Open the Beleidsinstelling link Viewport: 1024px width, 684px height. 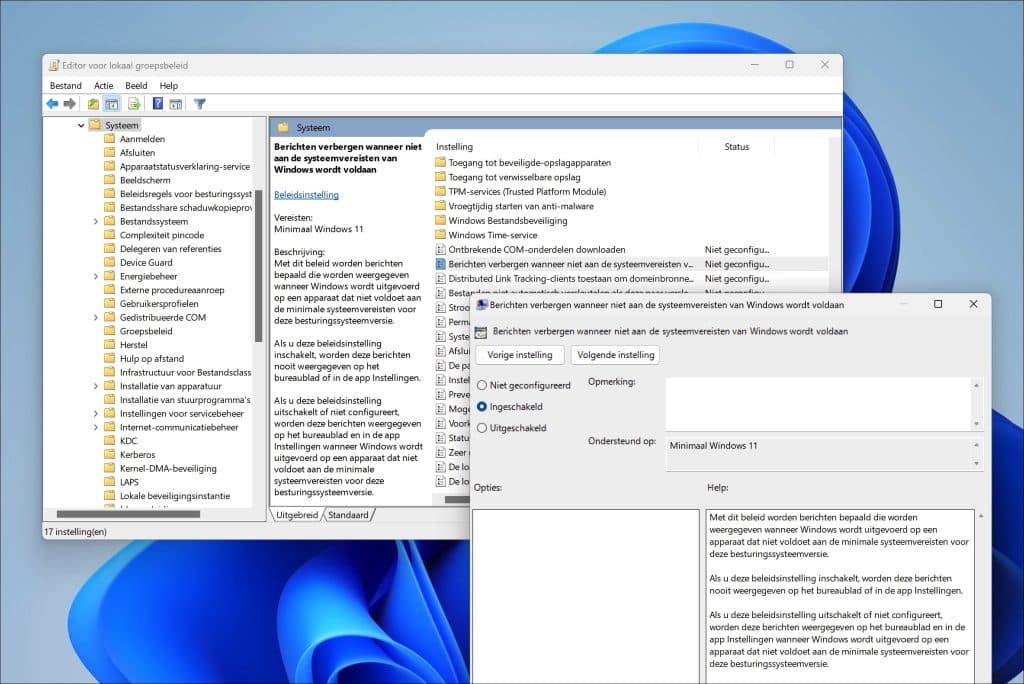point(306,195)
